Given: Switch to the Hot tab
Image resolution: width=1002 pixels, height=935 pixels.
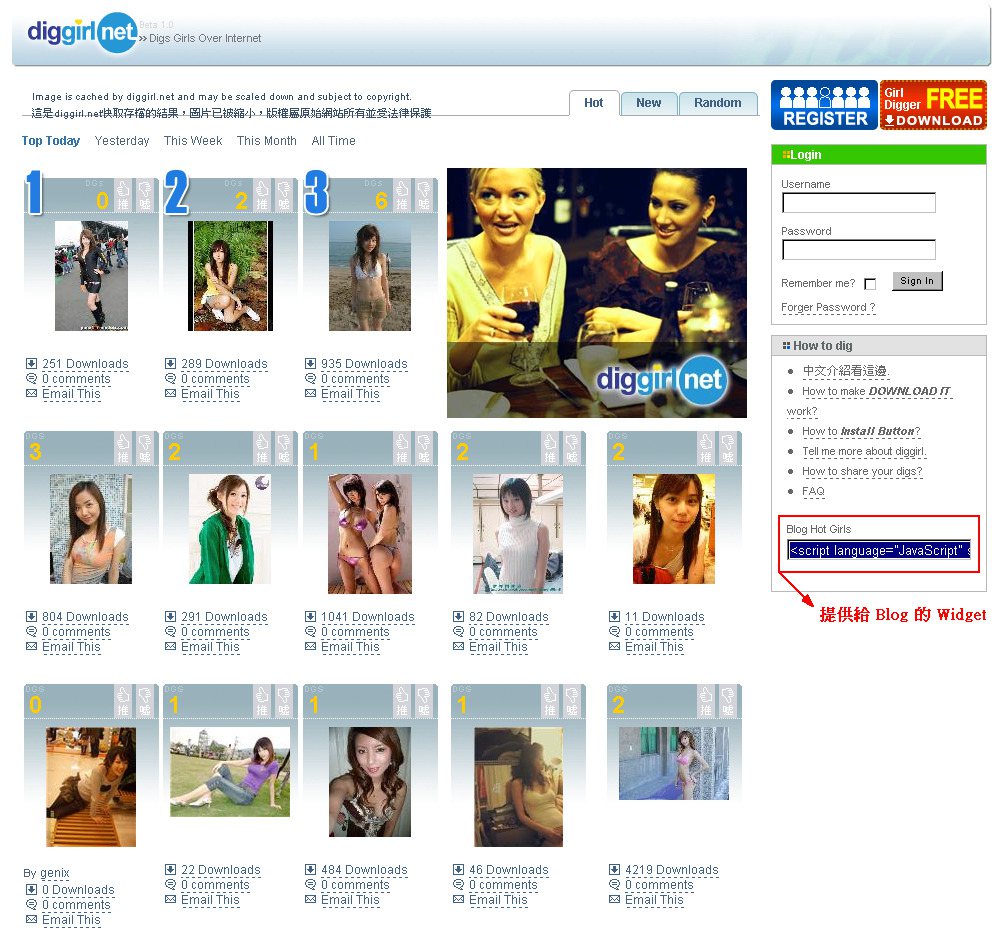Looking at the screenshot, I should [x=594, y=103].
